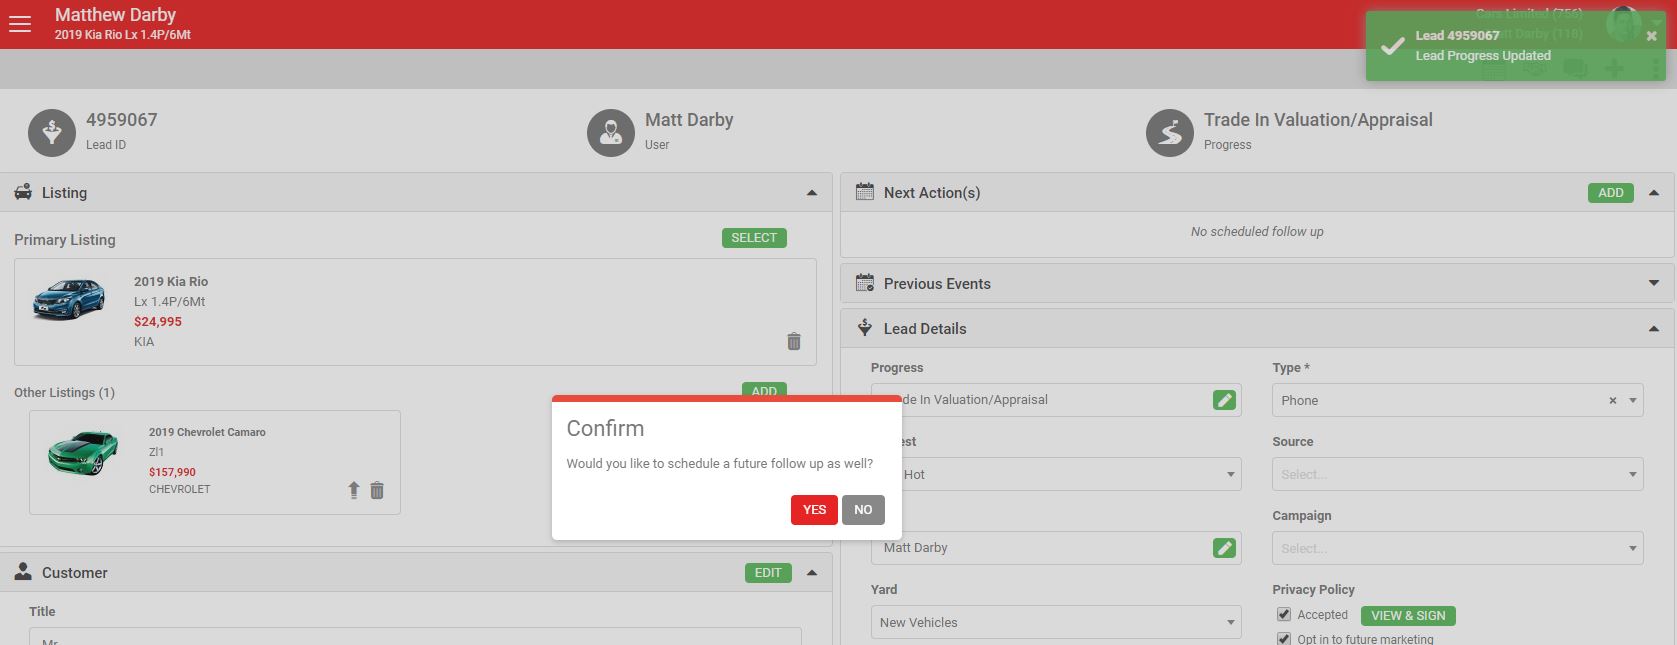
Task: Delete the 2019 Kia Rio primary listing
Action: click(x=794, y=342)
